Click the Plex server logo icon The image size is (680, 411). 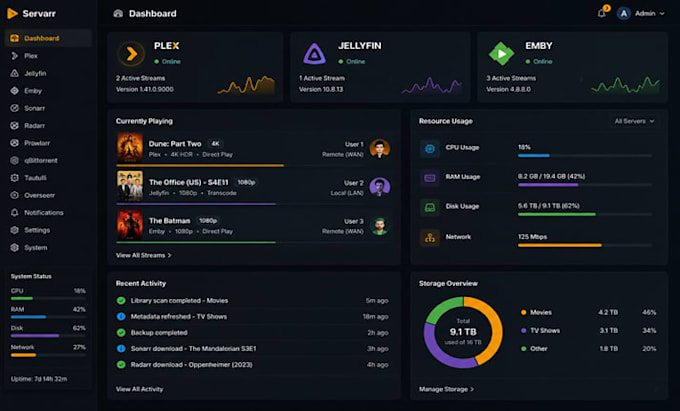click(131, 54)
